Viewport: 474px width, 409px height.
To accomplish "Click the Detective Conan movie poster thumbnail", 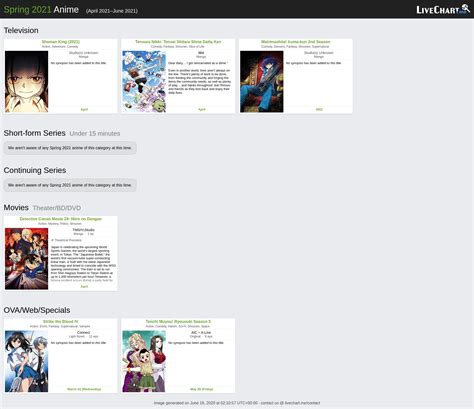I will click(27, 259).
